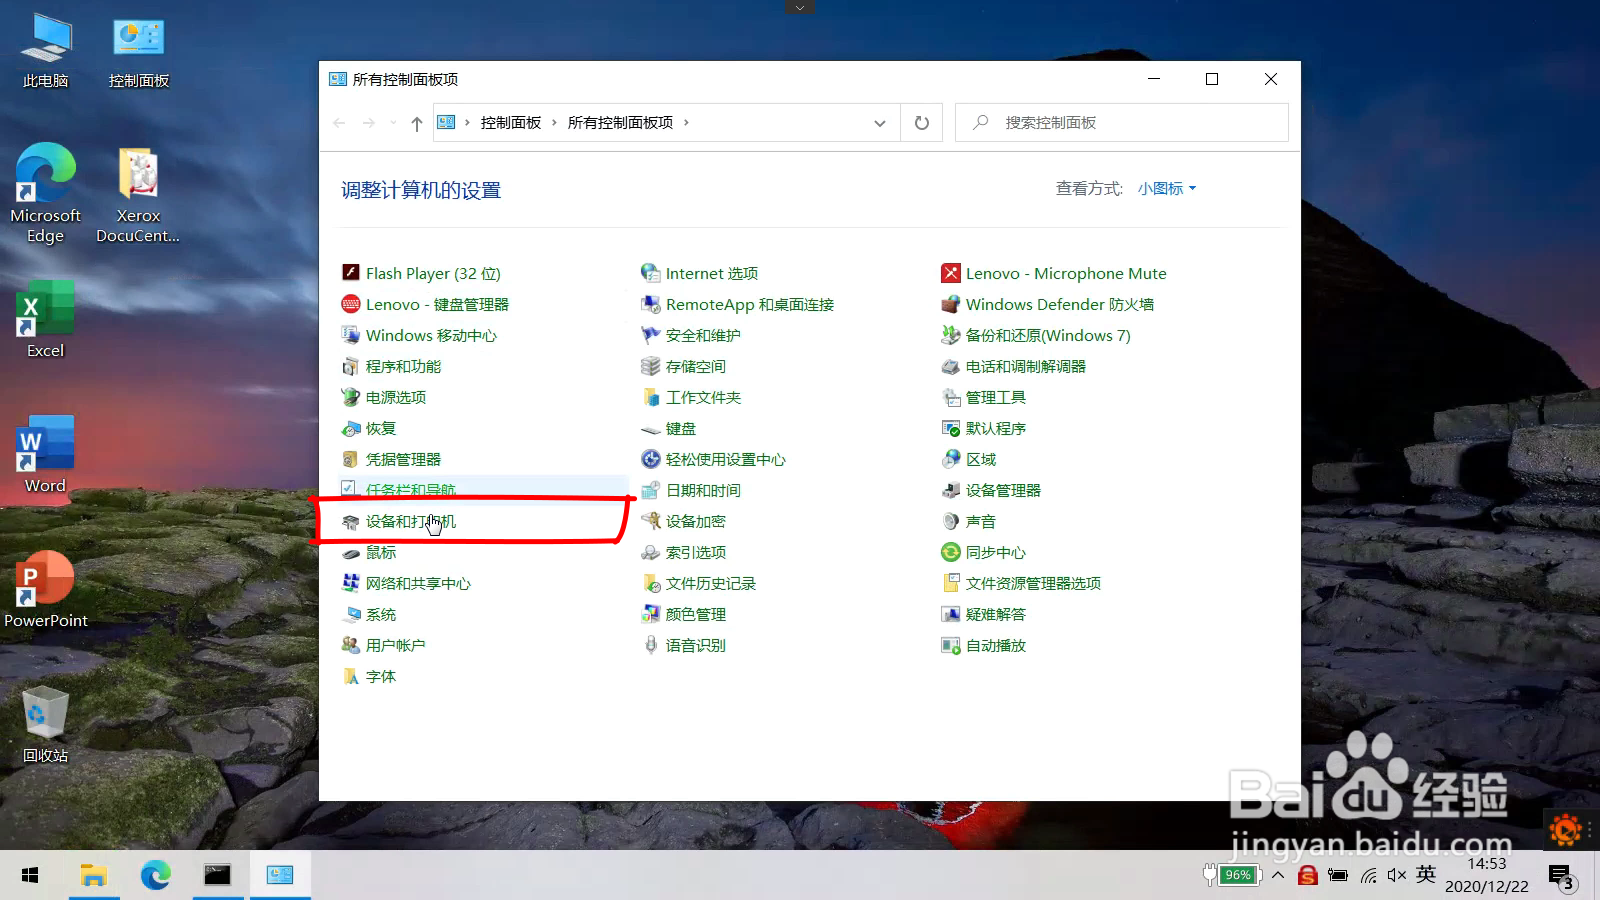This screenshot has height=900, width=1600.
Task: Select 所有控制面板项 in the breadcrumb bar
Action: coord(622,122)
